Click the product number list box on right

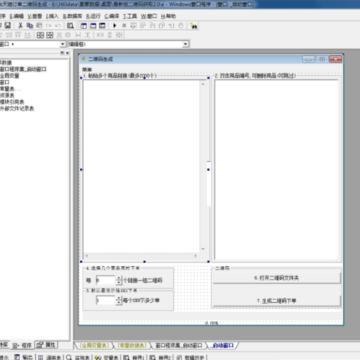click(x=277, y=169)
